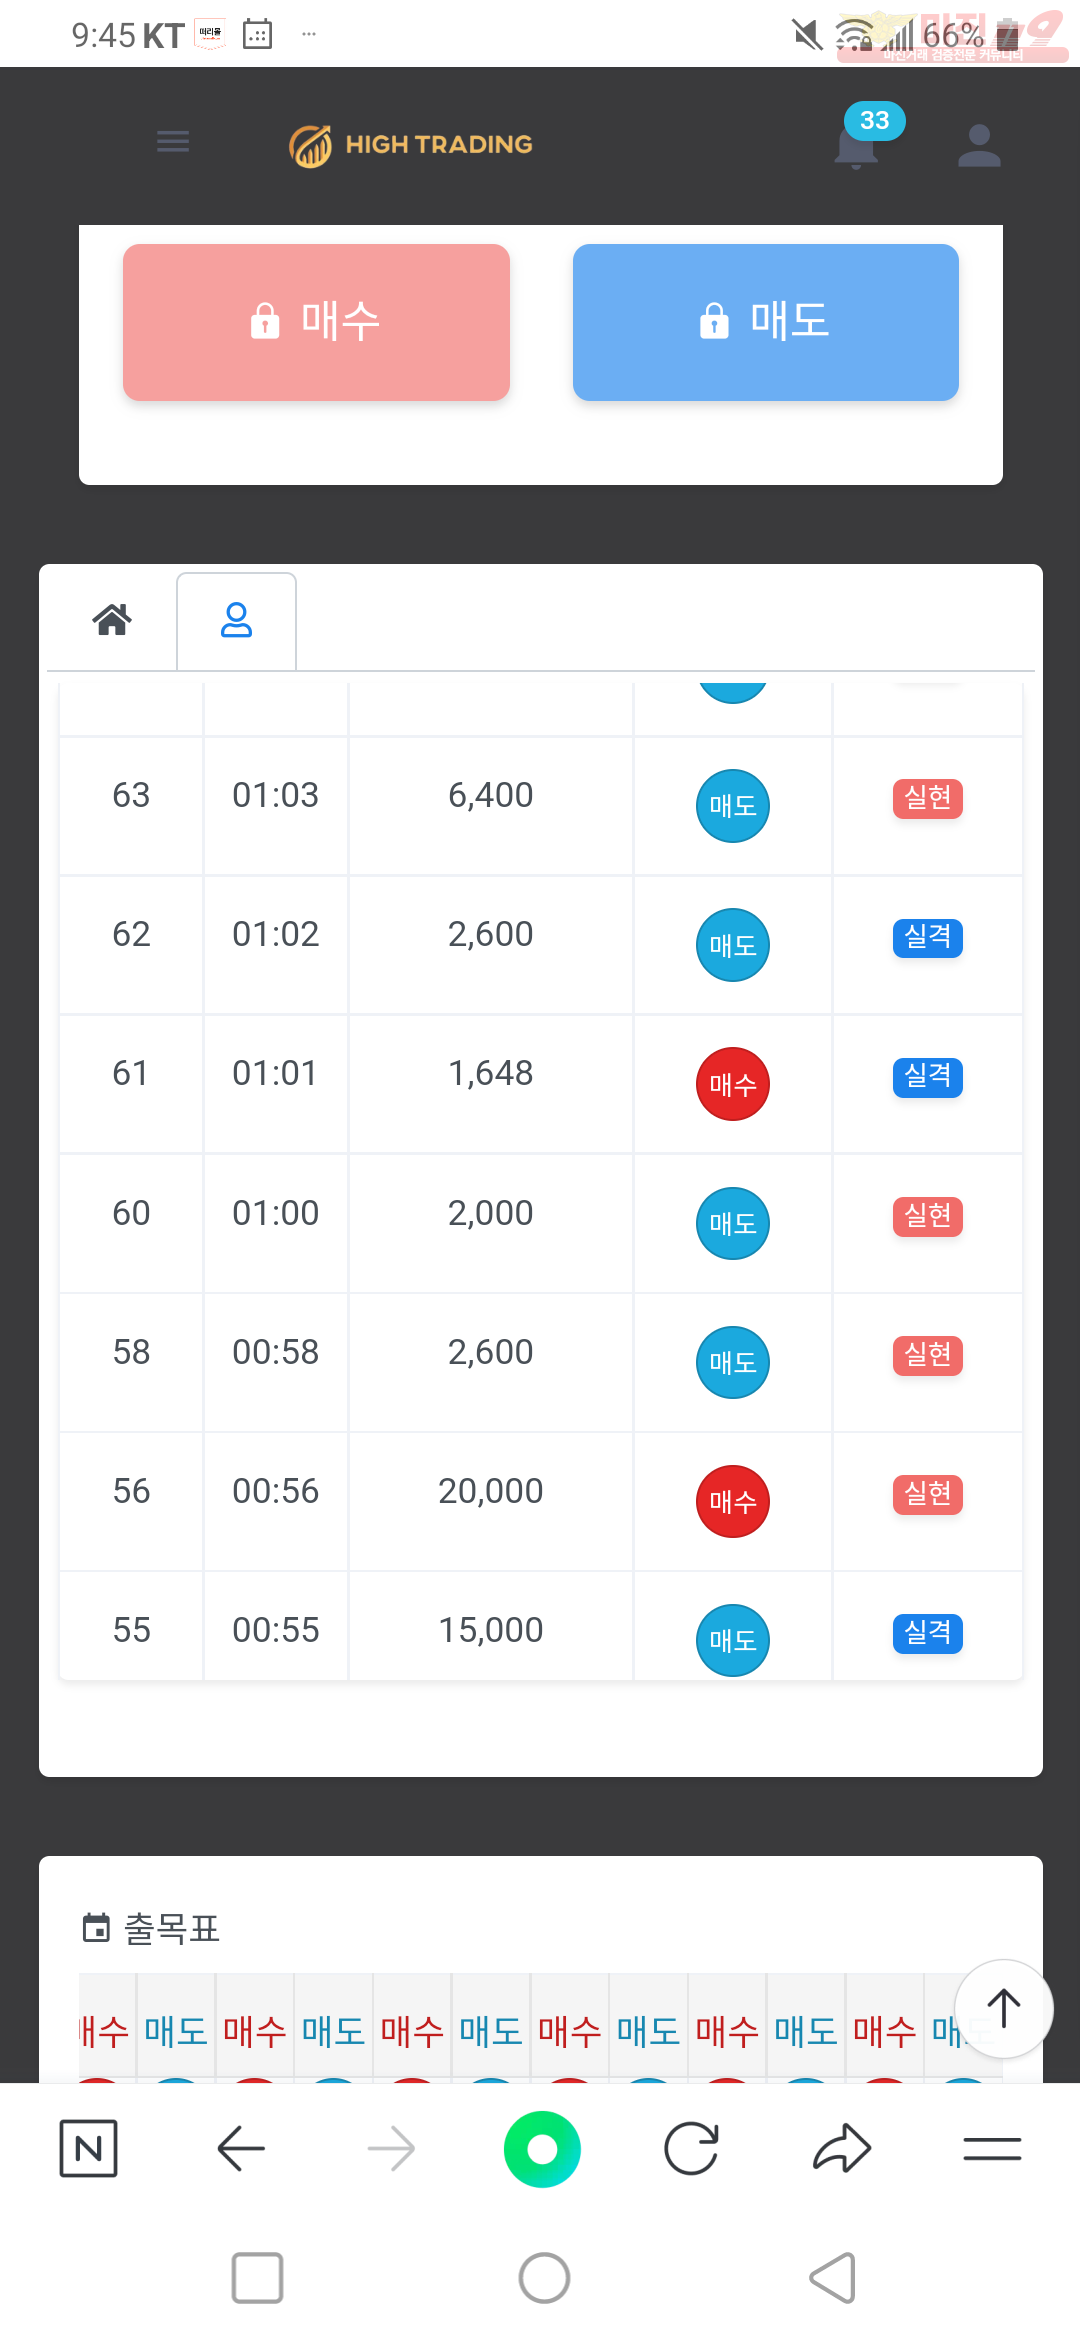Tap the locked 매수 buy button
The height and width of the screenshot is (2340, 1080).
coord(316,322)
